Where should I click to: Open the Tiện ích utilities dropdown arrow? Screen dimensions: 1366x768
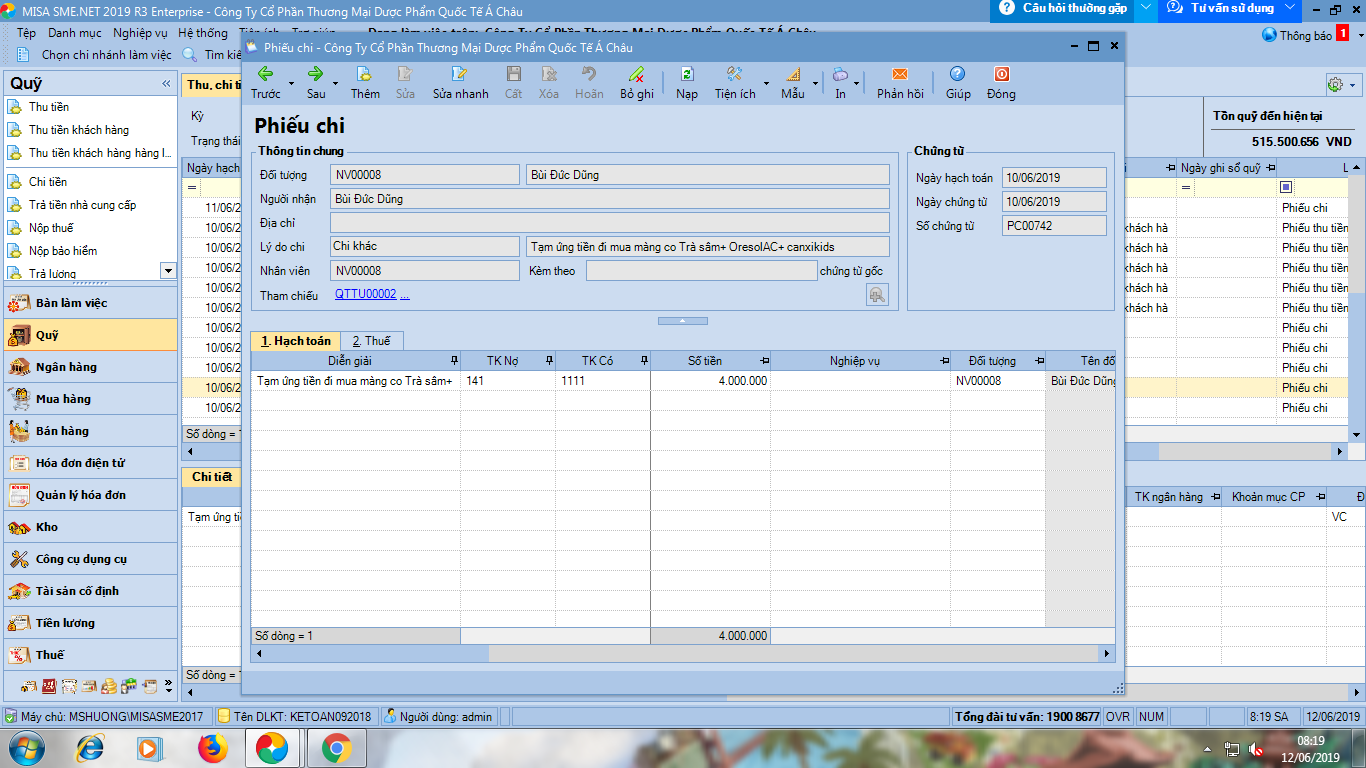(767, 83)
